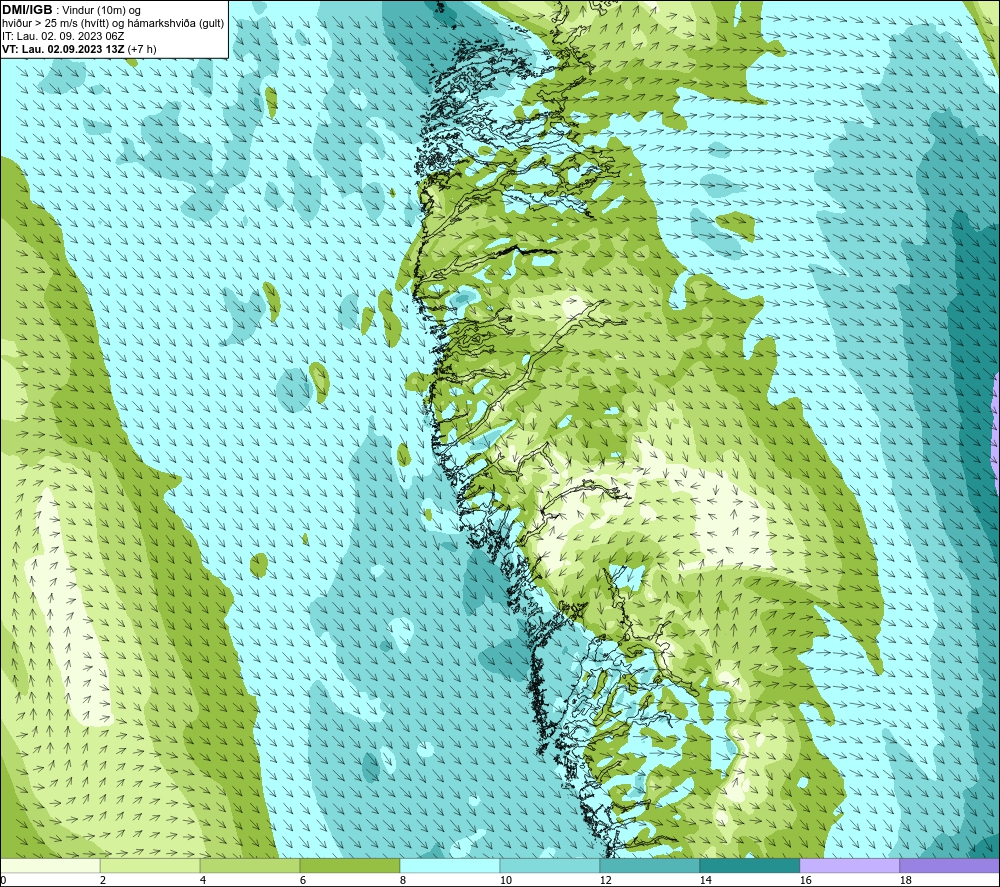Click the 0–2 m/s pale yellow swatch
The height and width of the screenshot is (887, 1000).
click(50, 865)
